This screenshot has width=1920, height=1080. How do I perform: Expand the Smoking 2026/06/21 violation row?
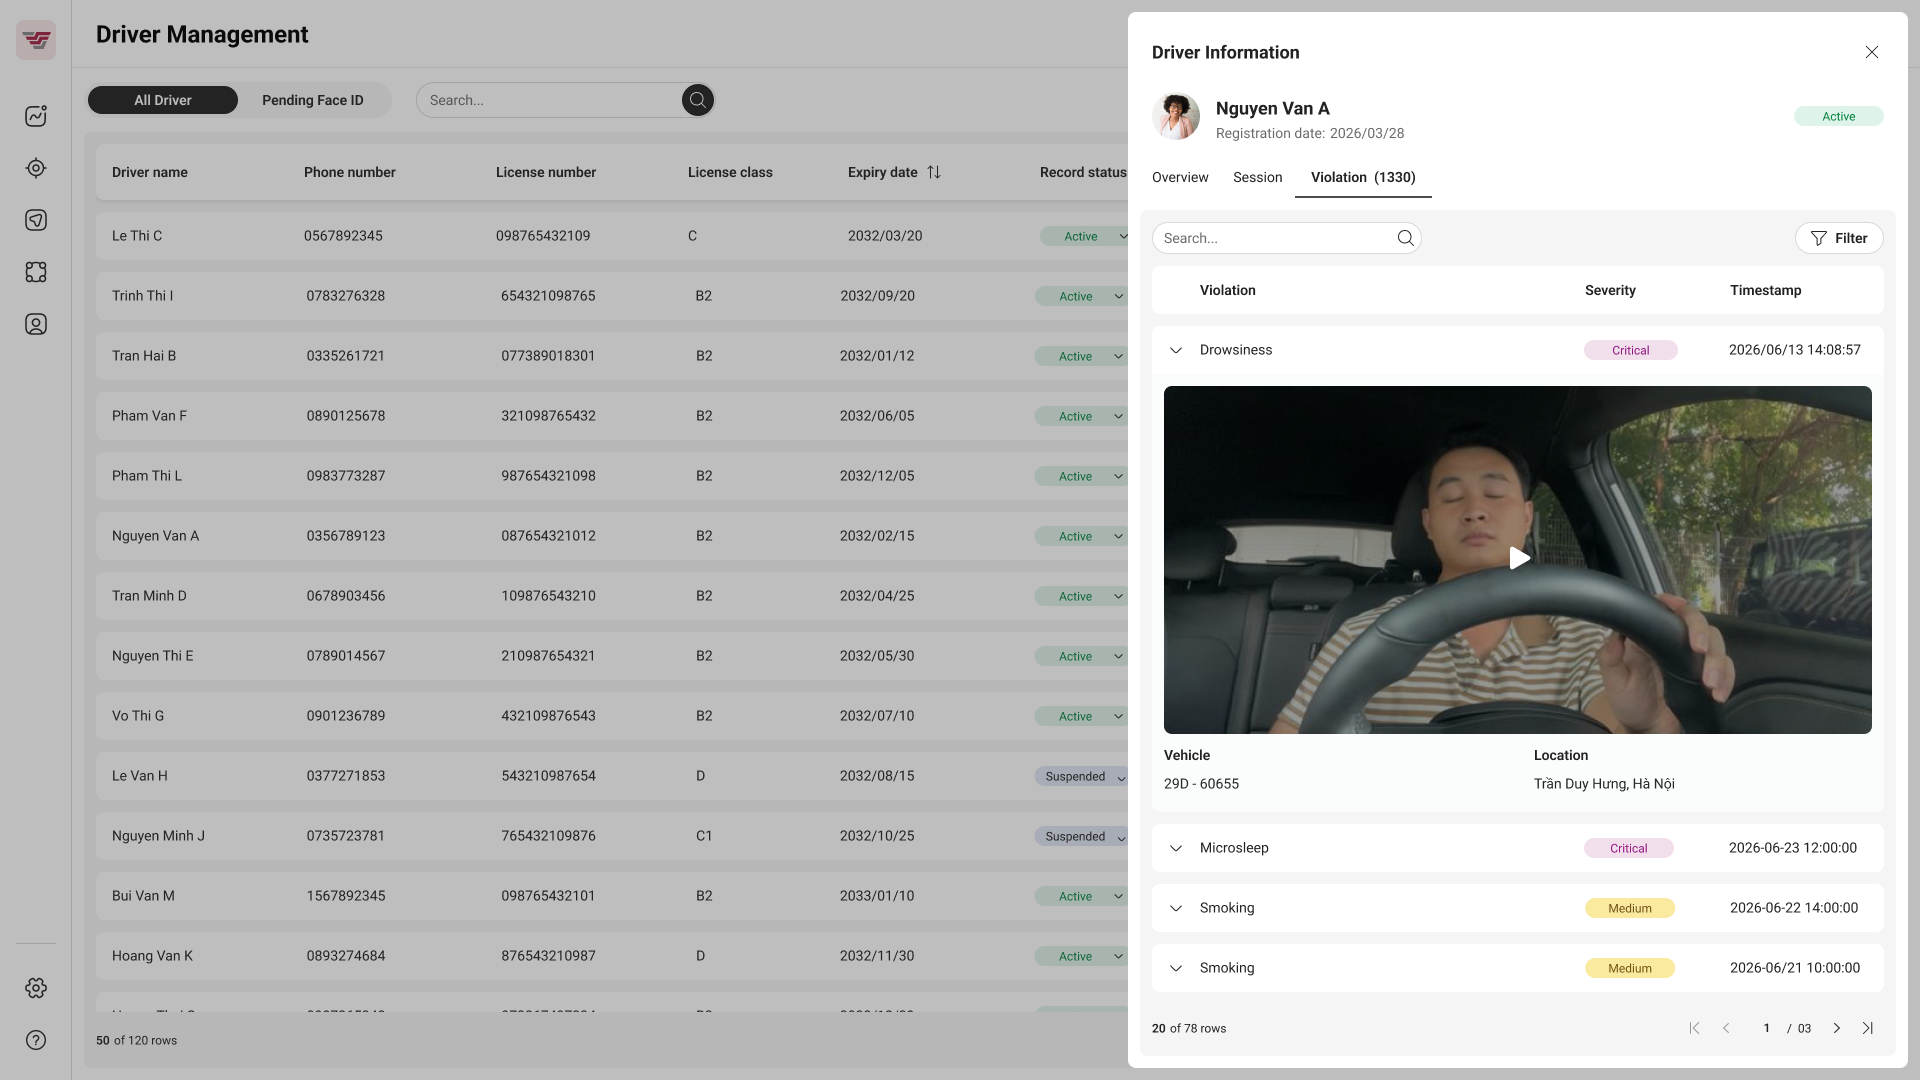point(1176,968)
